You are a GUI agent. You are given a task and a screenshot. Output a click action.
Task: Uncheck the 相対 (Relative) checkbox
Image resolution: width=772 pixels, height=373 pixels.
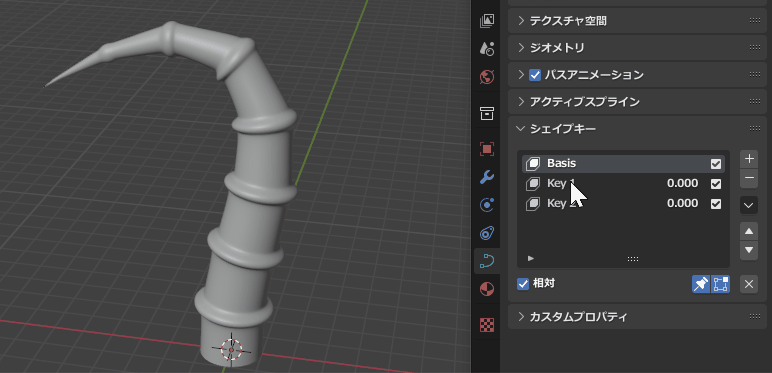[x=523, y=284]
